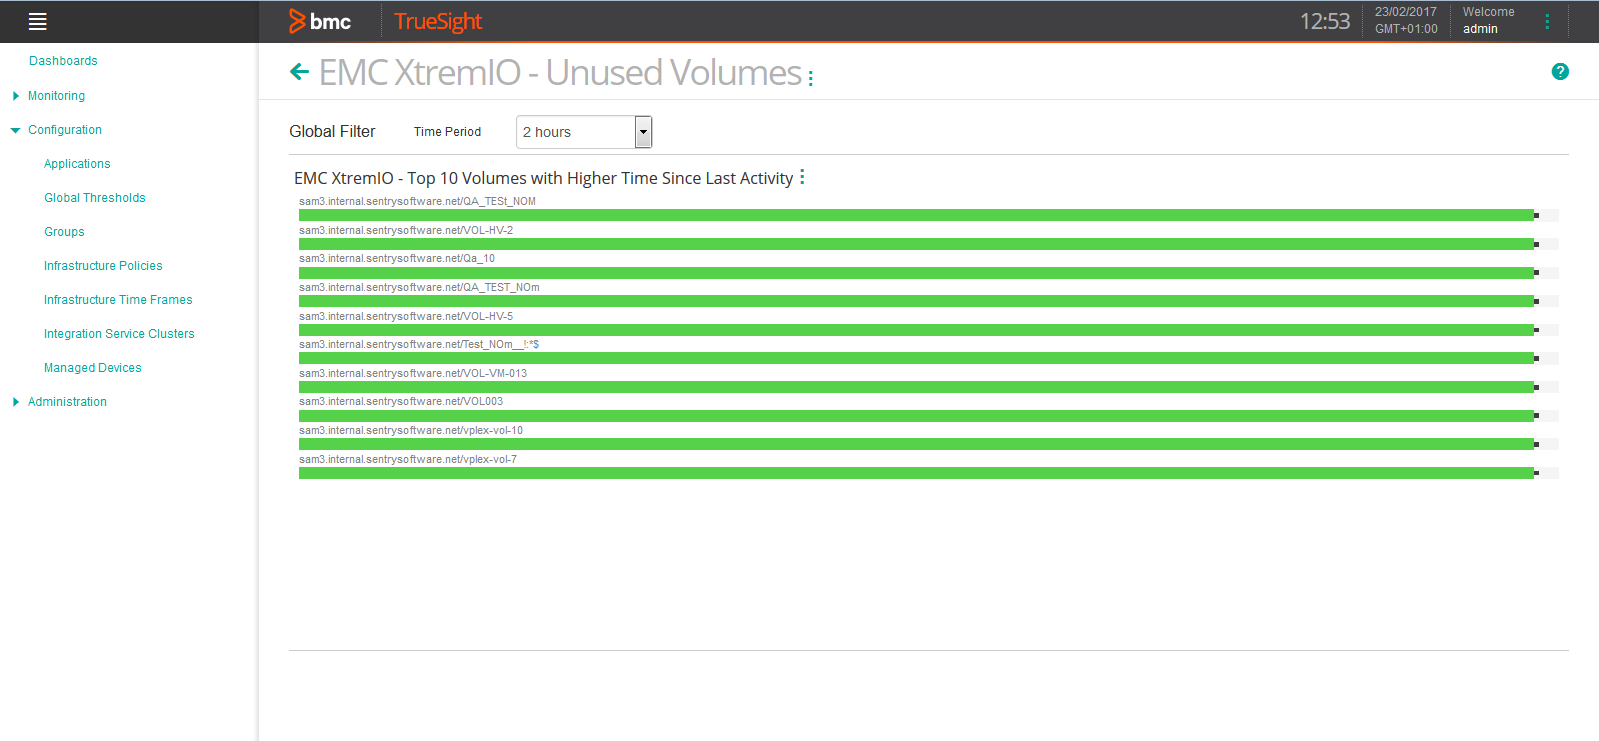Click the Administration label
The width and height of the screenshot is (1599, 741).
point(67,402)
